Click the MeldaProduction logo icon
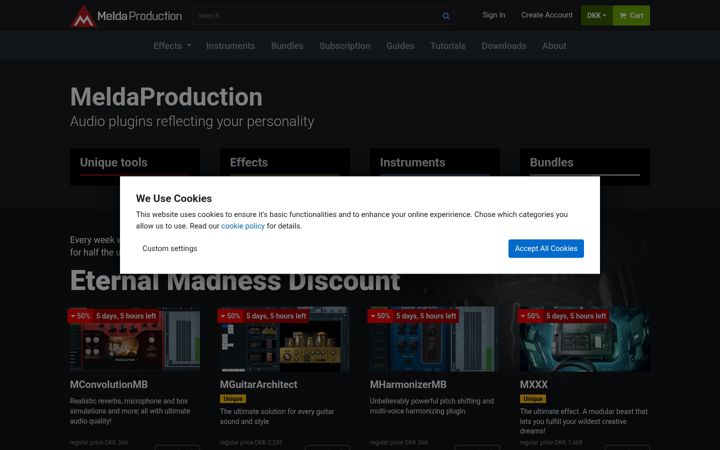Viewport: 720px width, 450px height. click(83, 17)
